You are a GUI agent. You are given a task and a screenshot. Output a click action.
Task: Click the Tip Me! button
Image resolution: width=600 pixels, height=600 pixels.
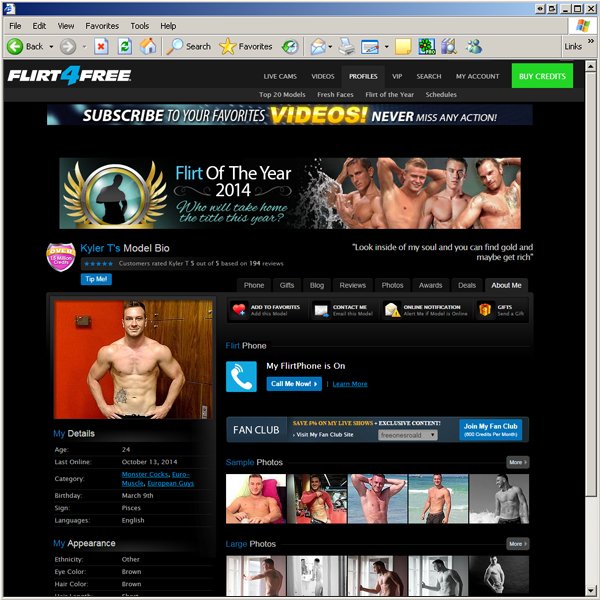pyautogui.click(x=96, y=279)
